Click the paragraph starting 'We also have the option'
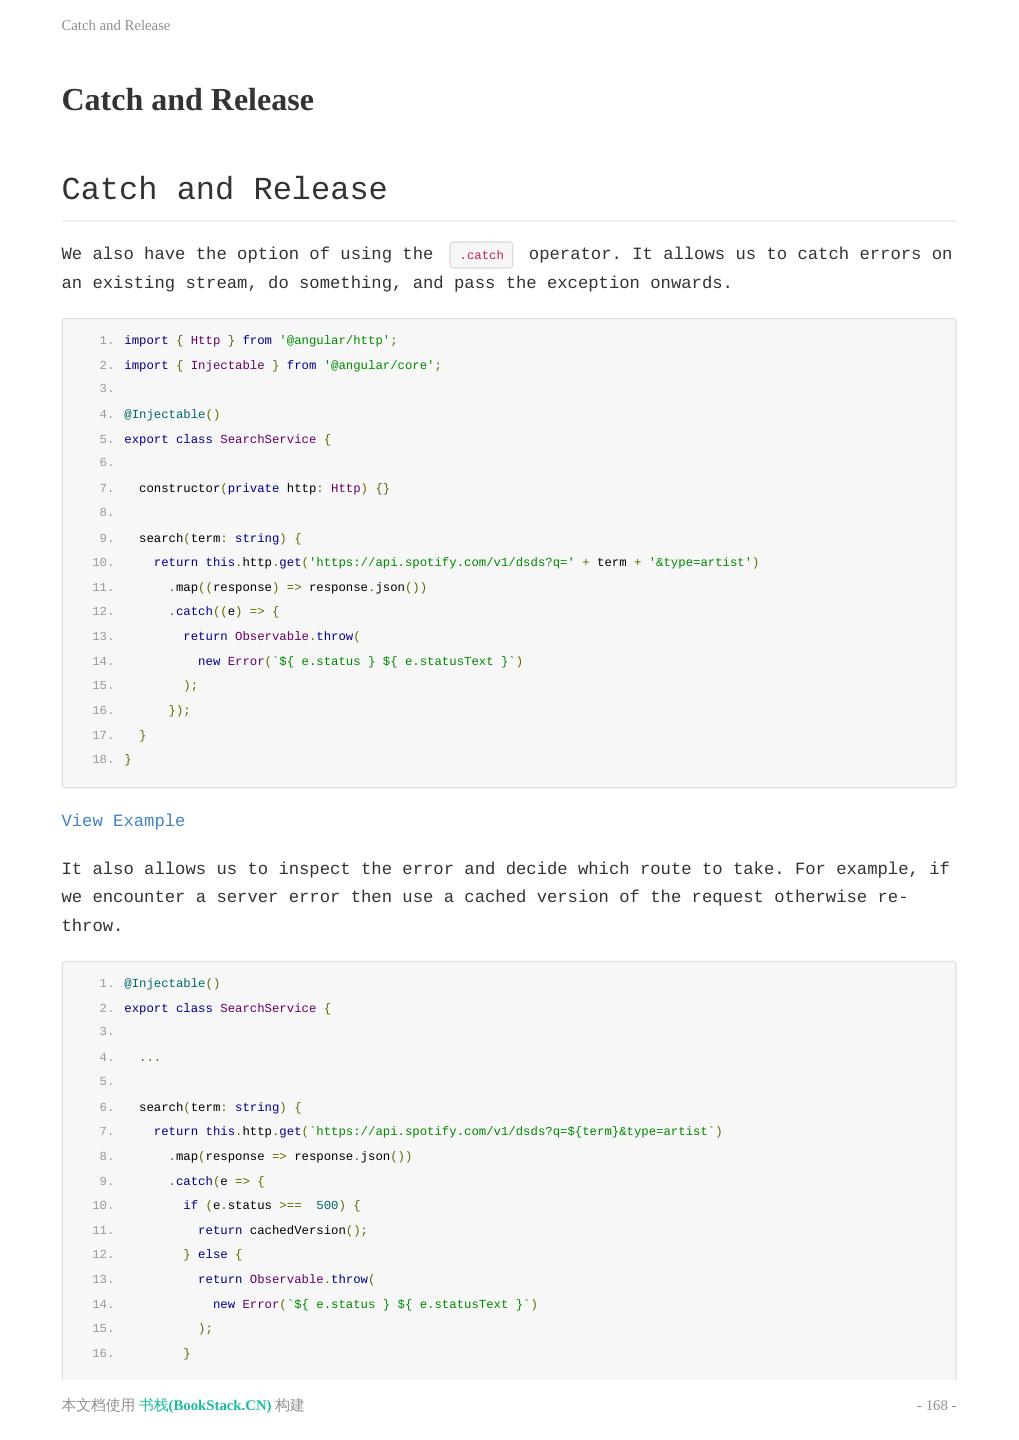This screenshot has height=1440, width=1019. click(505, 269)
